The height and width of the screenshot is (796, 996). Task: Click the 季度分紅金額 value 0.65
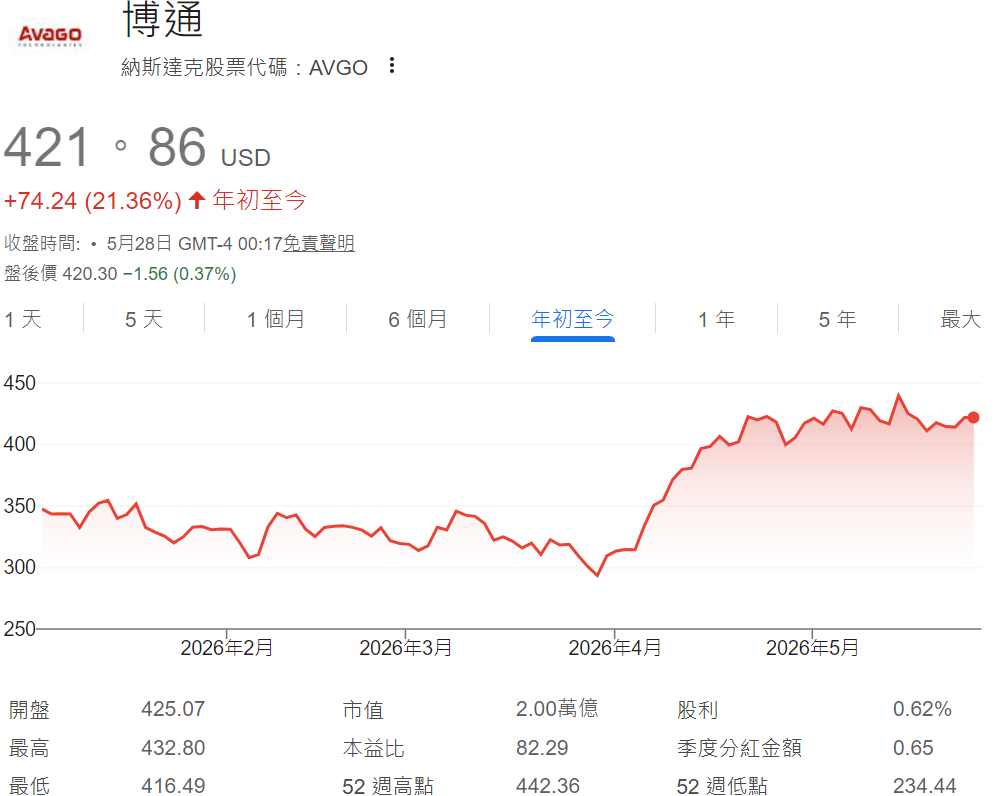[x=913, y=748]
